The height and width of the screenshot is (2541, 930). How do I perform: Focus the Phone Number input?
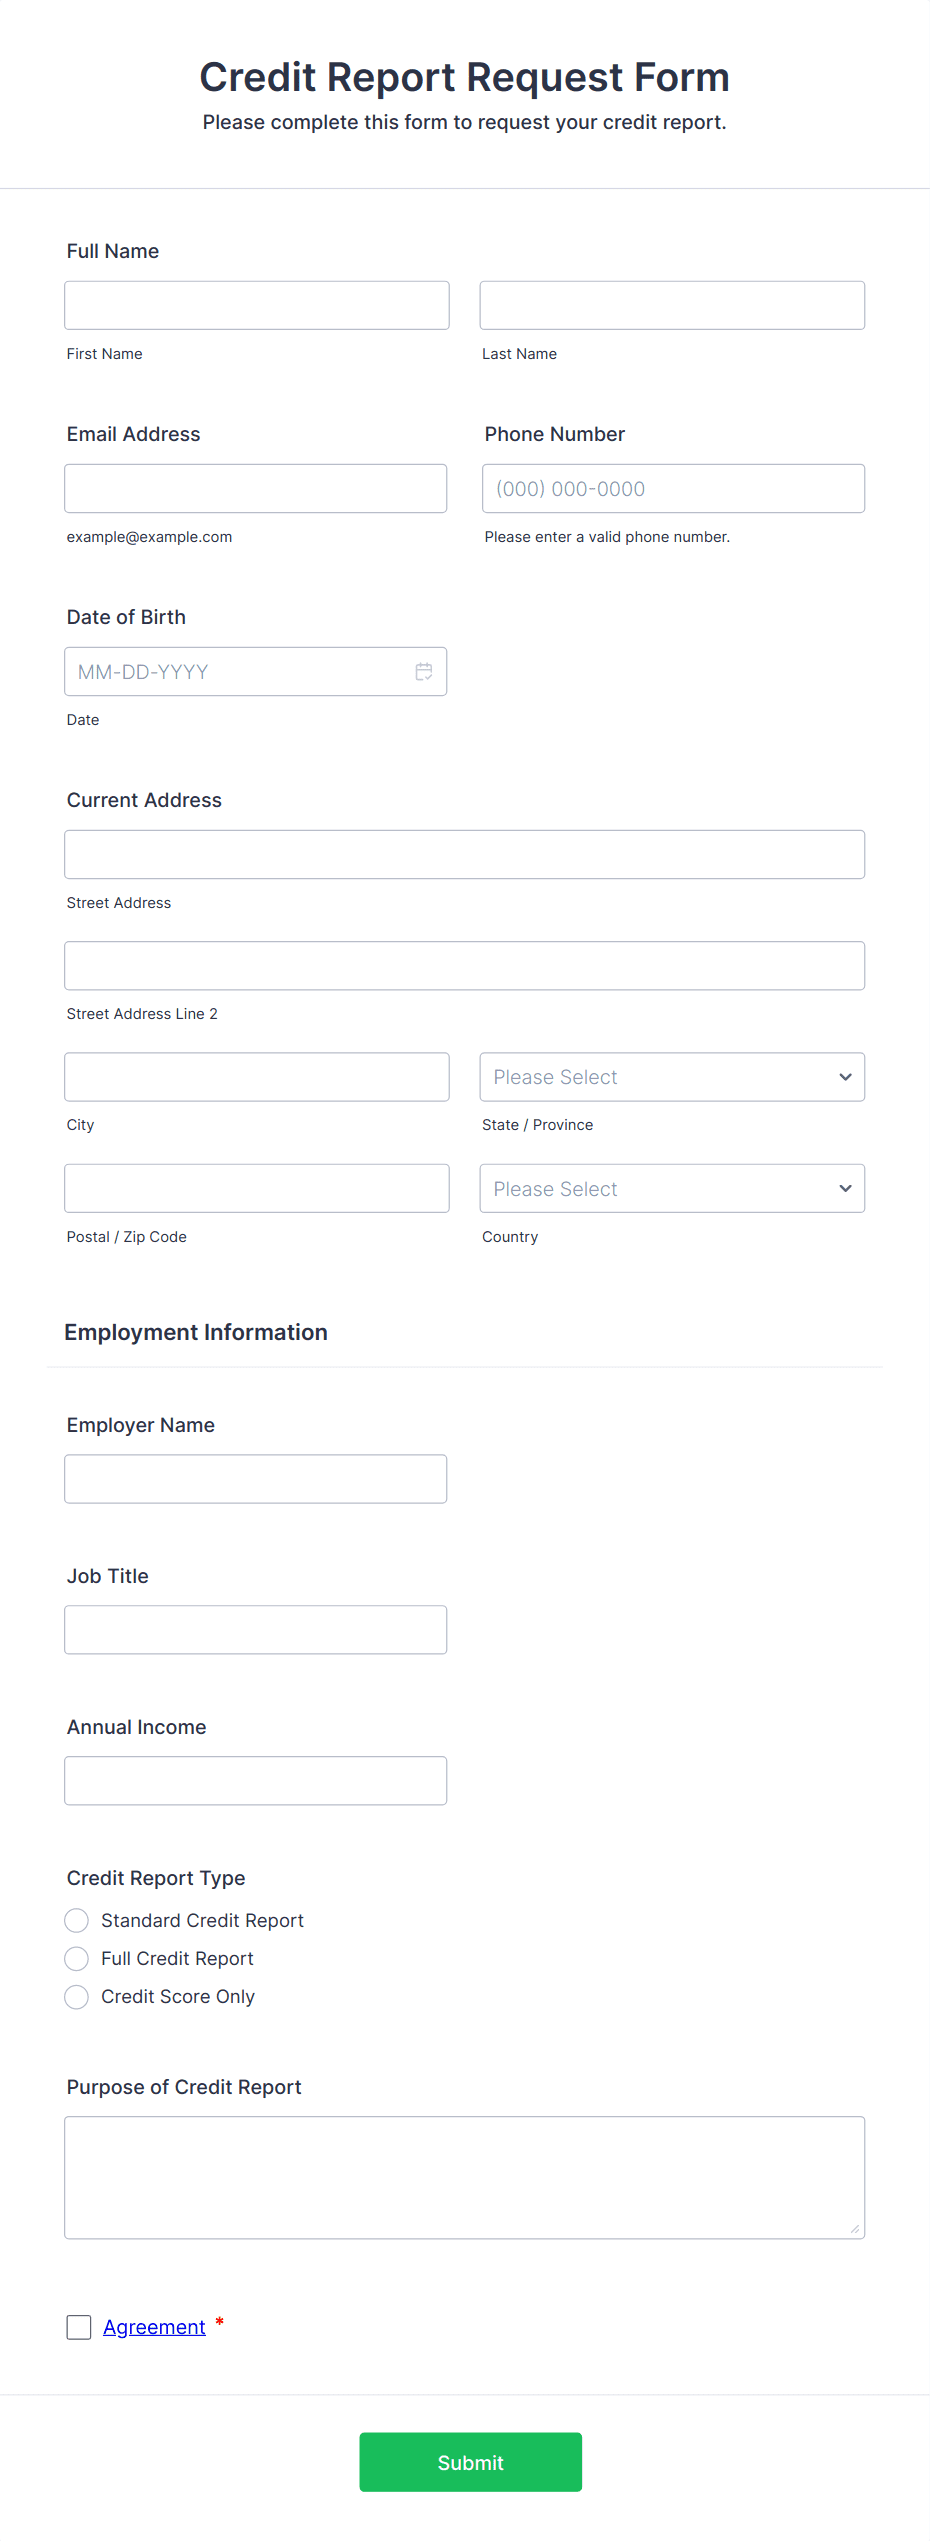pos(672,488)
